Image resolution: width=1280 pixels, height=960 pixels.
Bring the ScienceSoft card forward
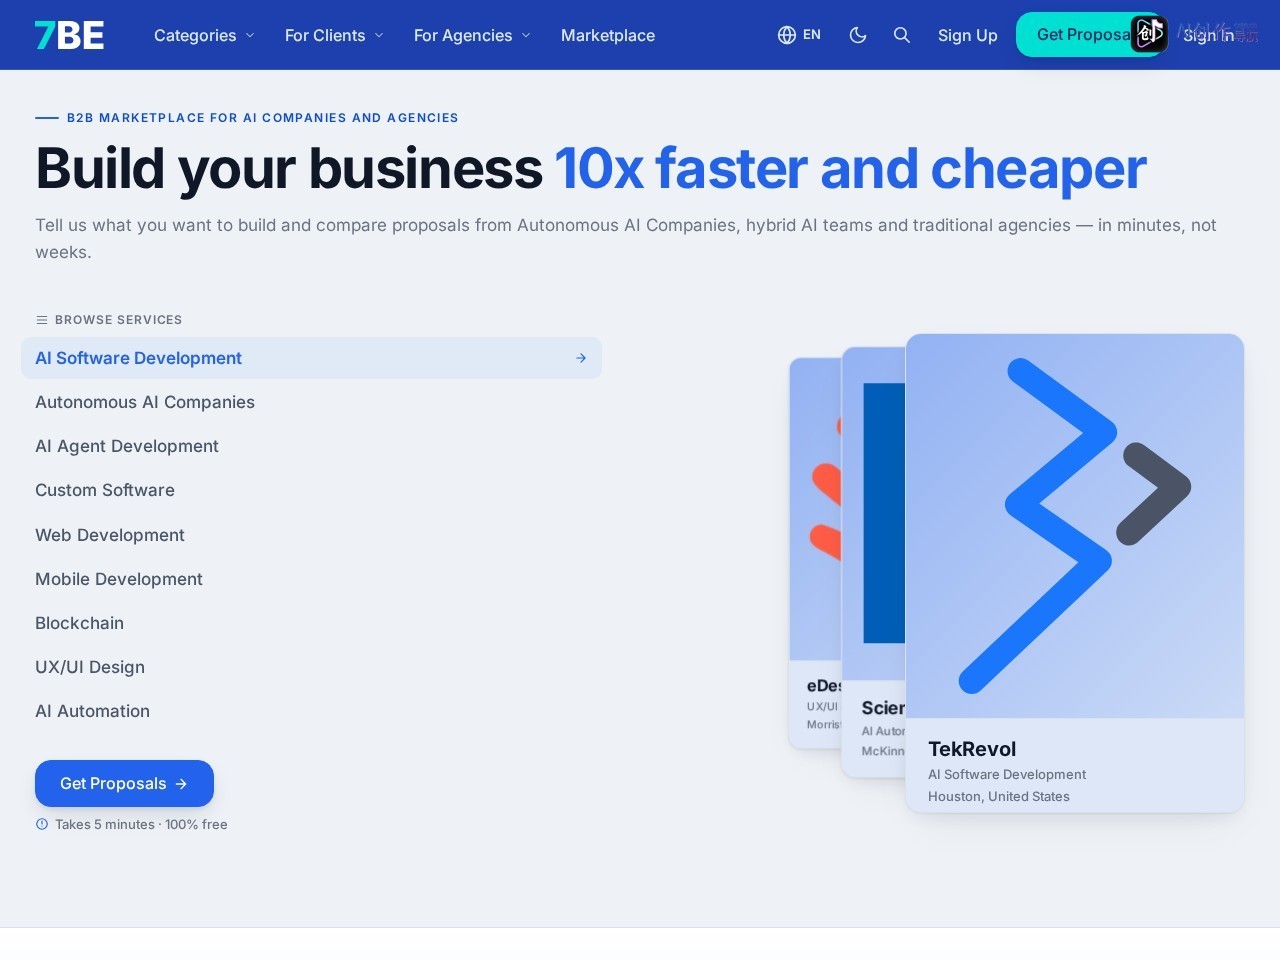(874, 560)
